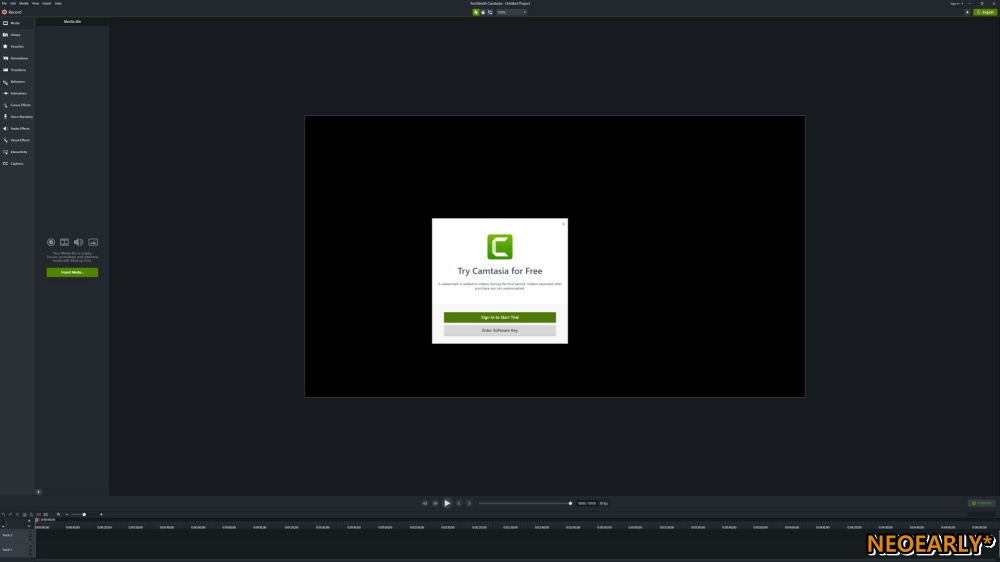This screenshot has height=562, width=1000.
Task: Play the timeline preview
Action: [447, 503]
